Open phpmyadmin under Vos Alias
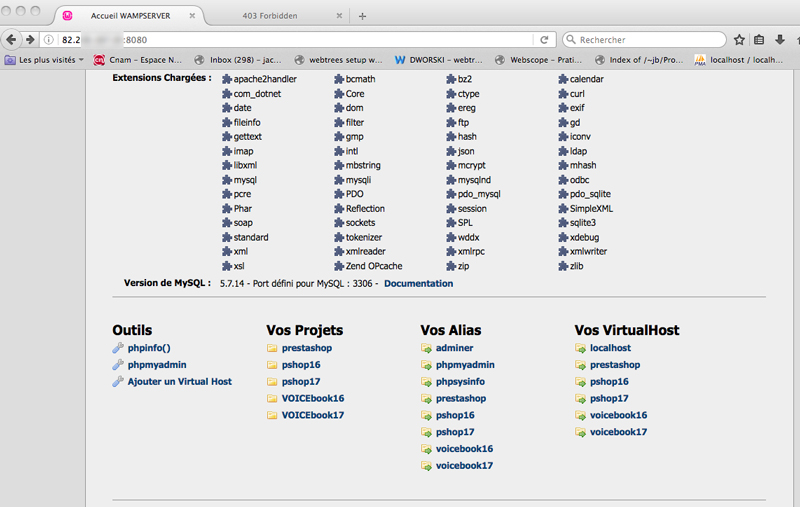The height and width of the screenshot is (507, 800). coord(465,365)
